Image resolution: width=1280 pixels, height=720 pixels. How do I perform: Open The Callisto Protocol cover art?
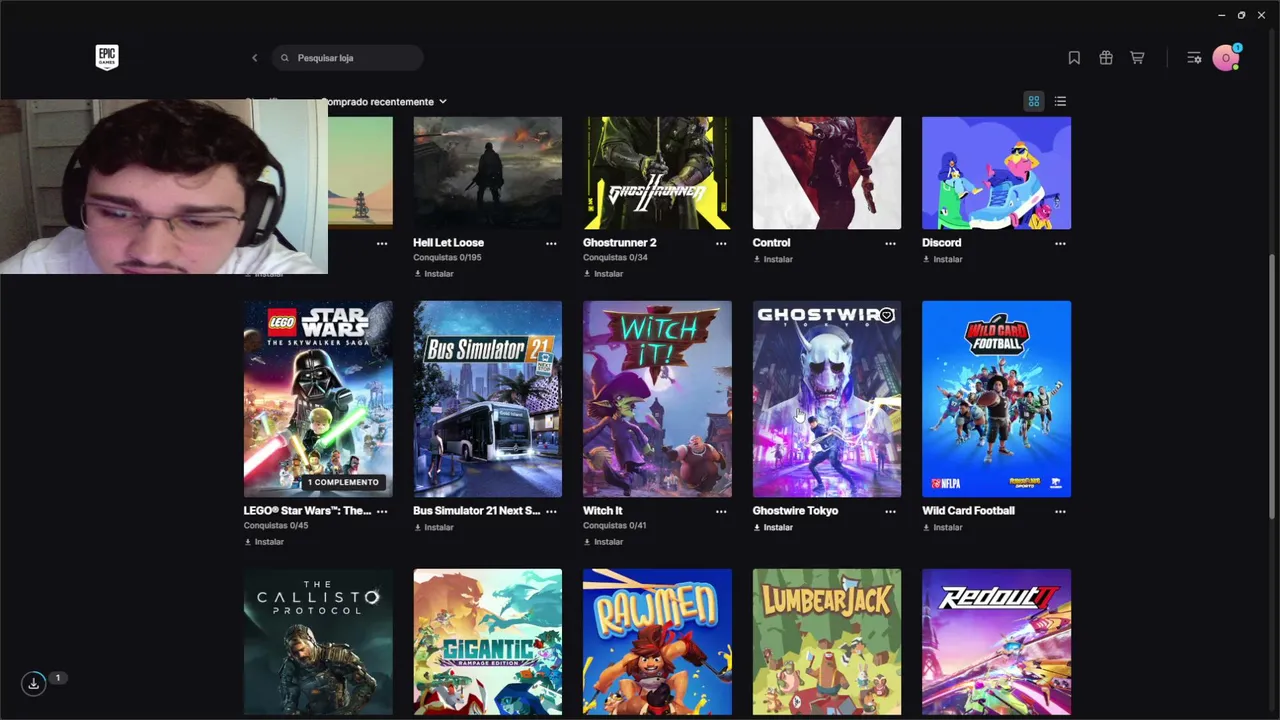318,642
